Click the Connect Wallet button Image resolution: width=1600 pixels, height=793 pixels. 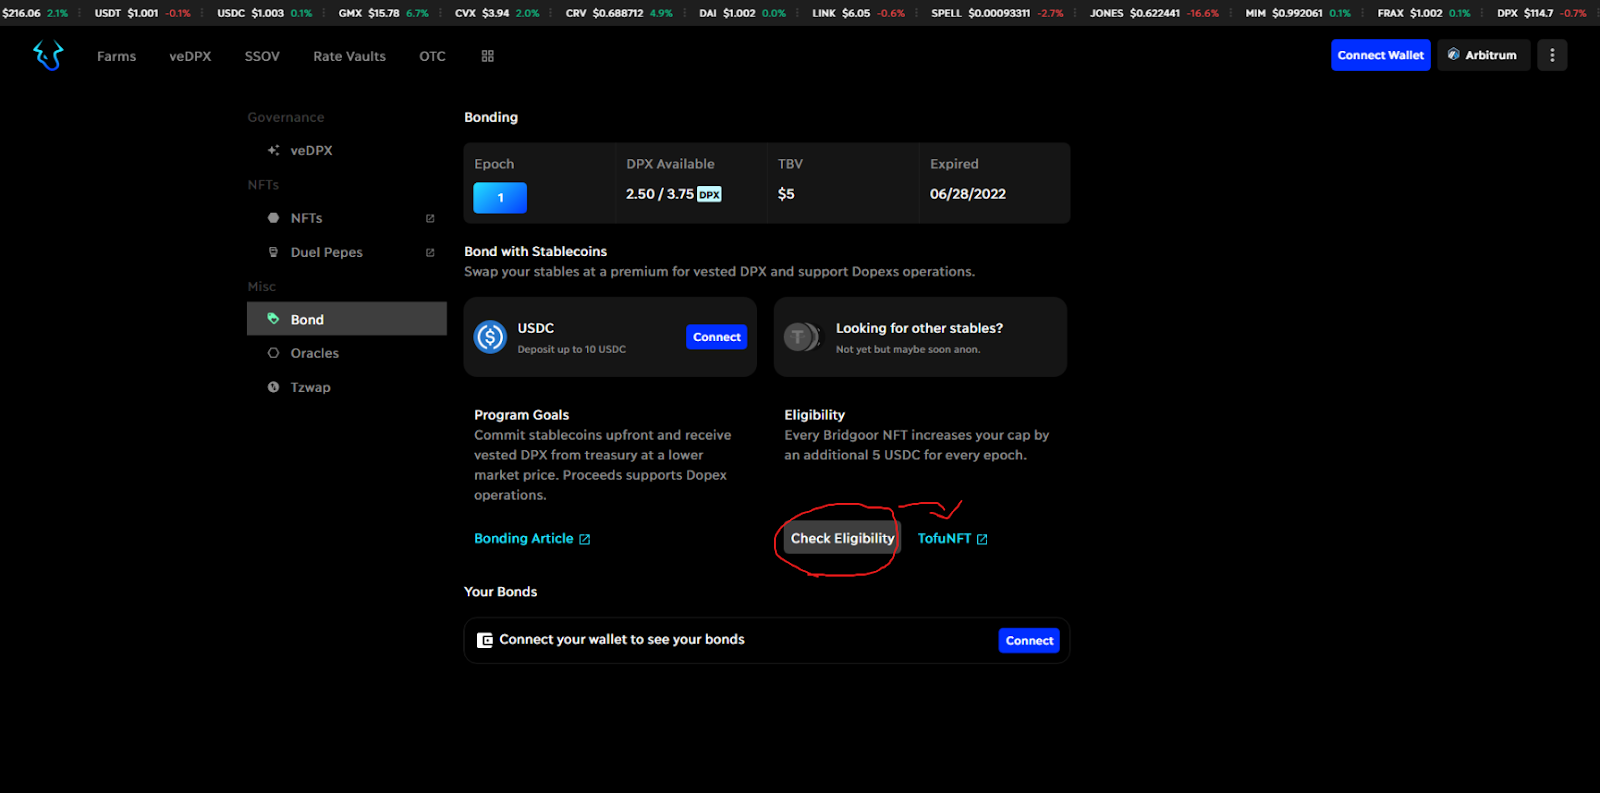pos(1381,55)
